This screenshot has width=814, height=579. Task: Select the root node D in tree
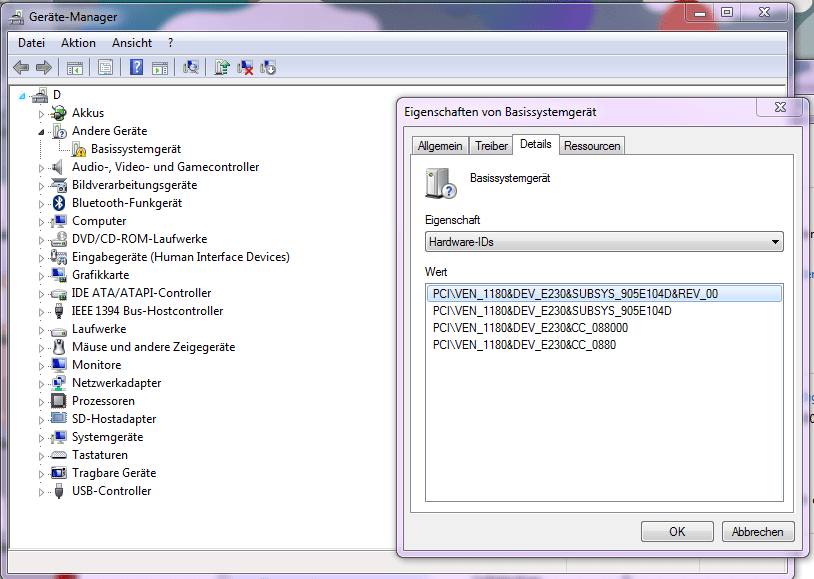pos(57,95)
